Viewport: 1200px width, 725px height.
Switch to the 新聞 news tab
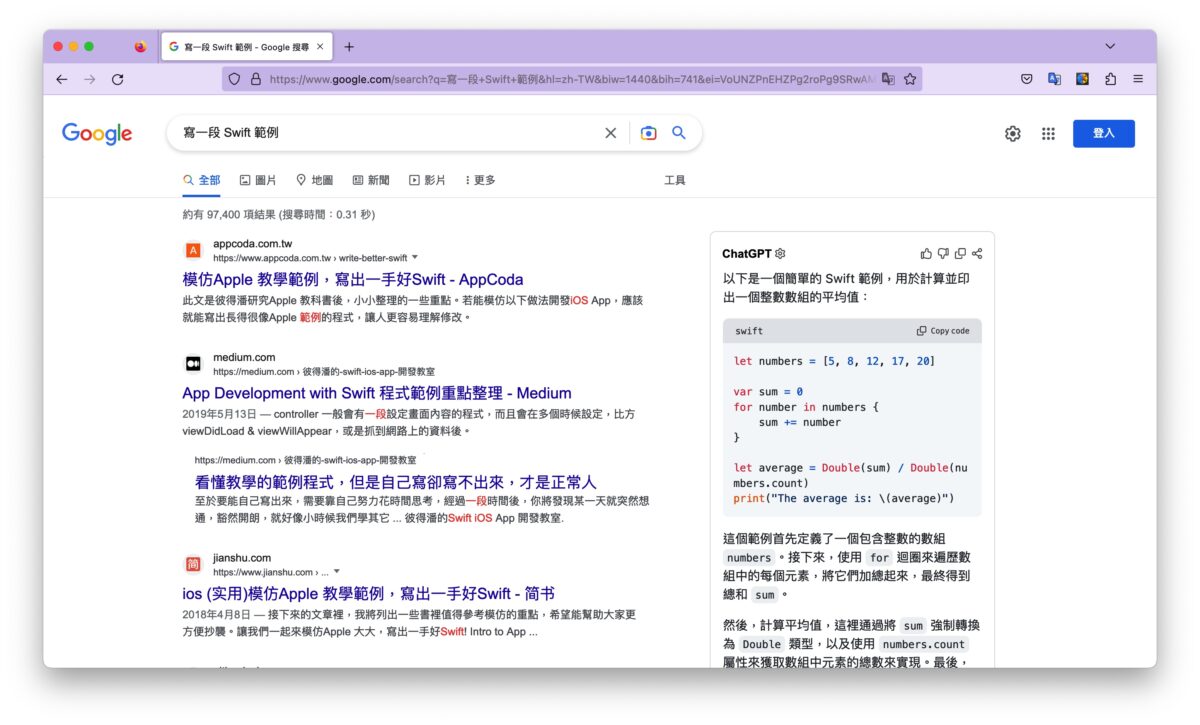click(371, 180)
